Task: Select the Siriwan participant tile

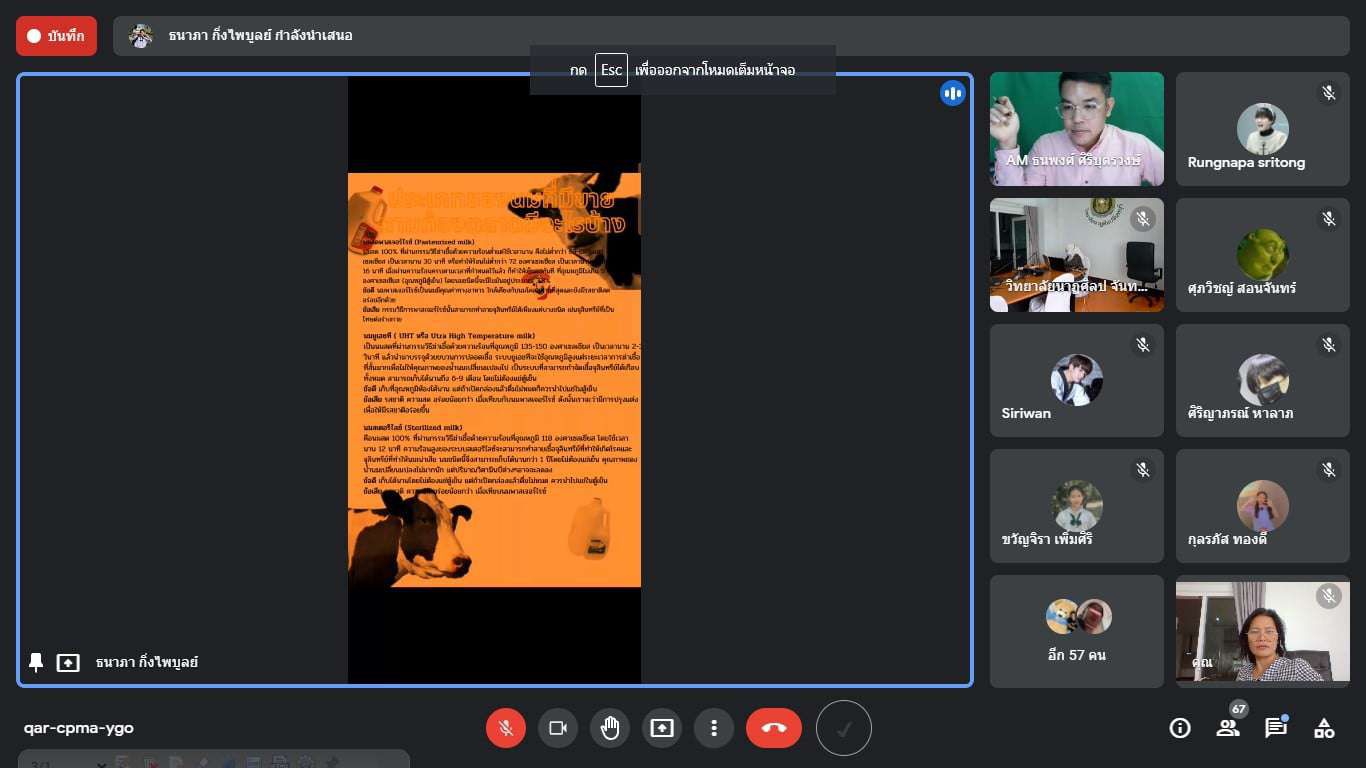Action: (x=1076, y=381)
